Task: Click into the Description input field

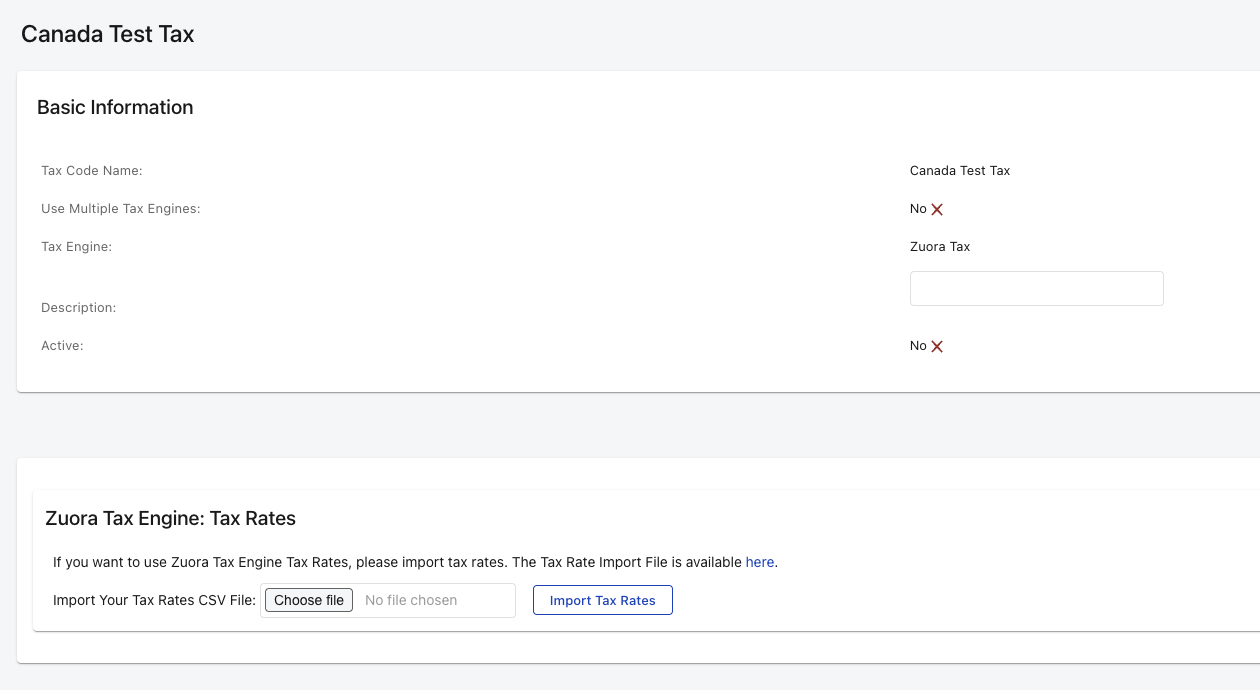Action: (x=1036, y=288)
